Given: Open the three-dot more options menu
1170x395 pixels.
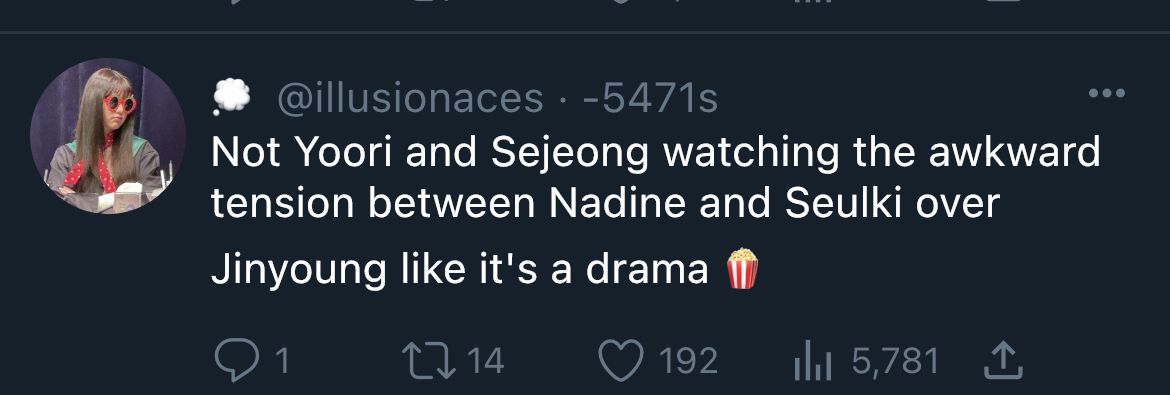Looking at the screenshot, I should tap(1107, 93).
